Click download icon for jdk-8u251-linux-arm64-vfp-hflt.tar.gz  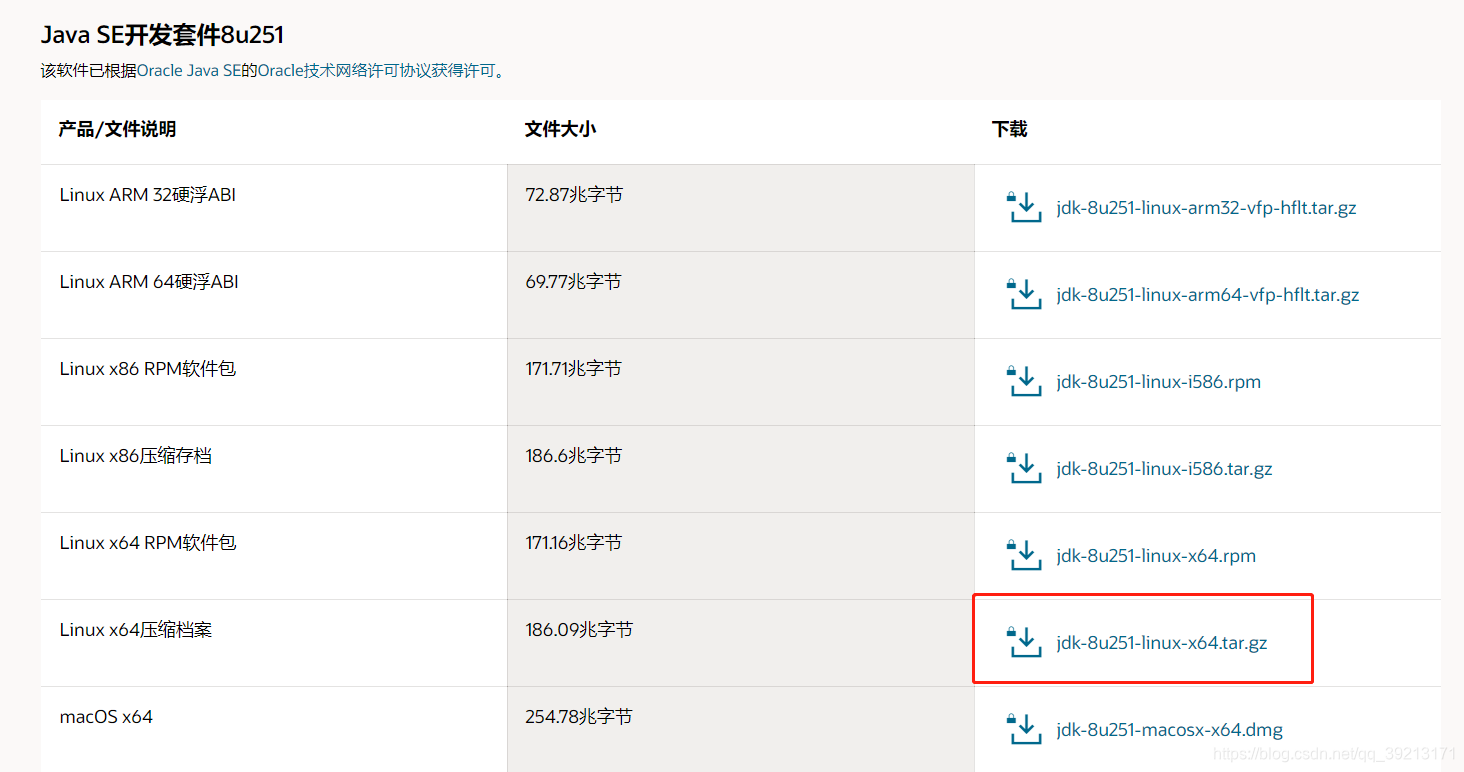pos(1024,294)
